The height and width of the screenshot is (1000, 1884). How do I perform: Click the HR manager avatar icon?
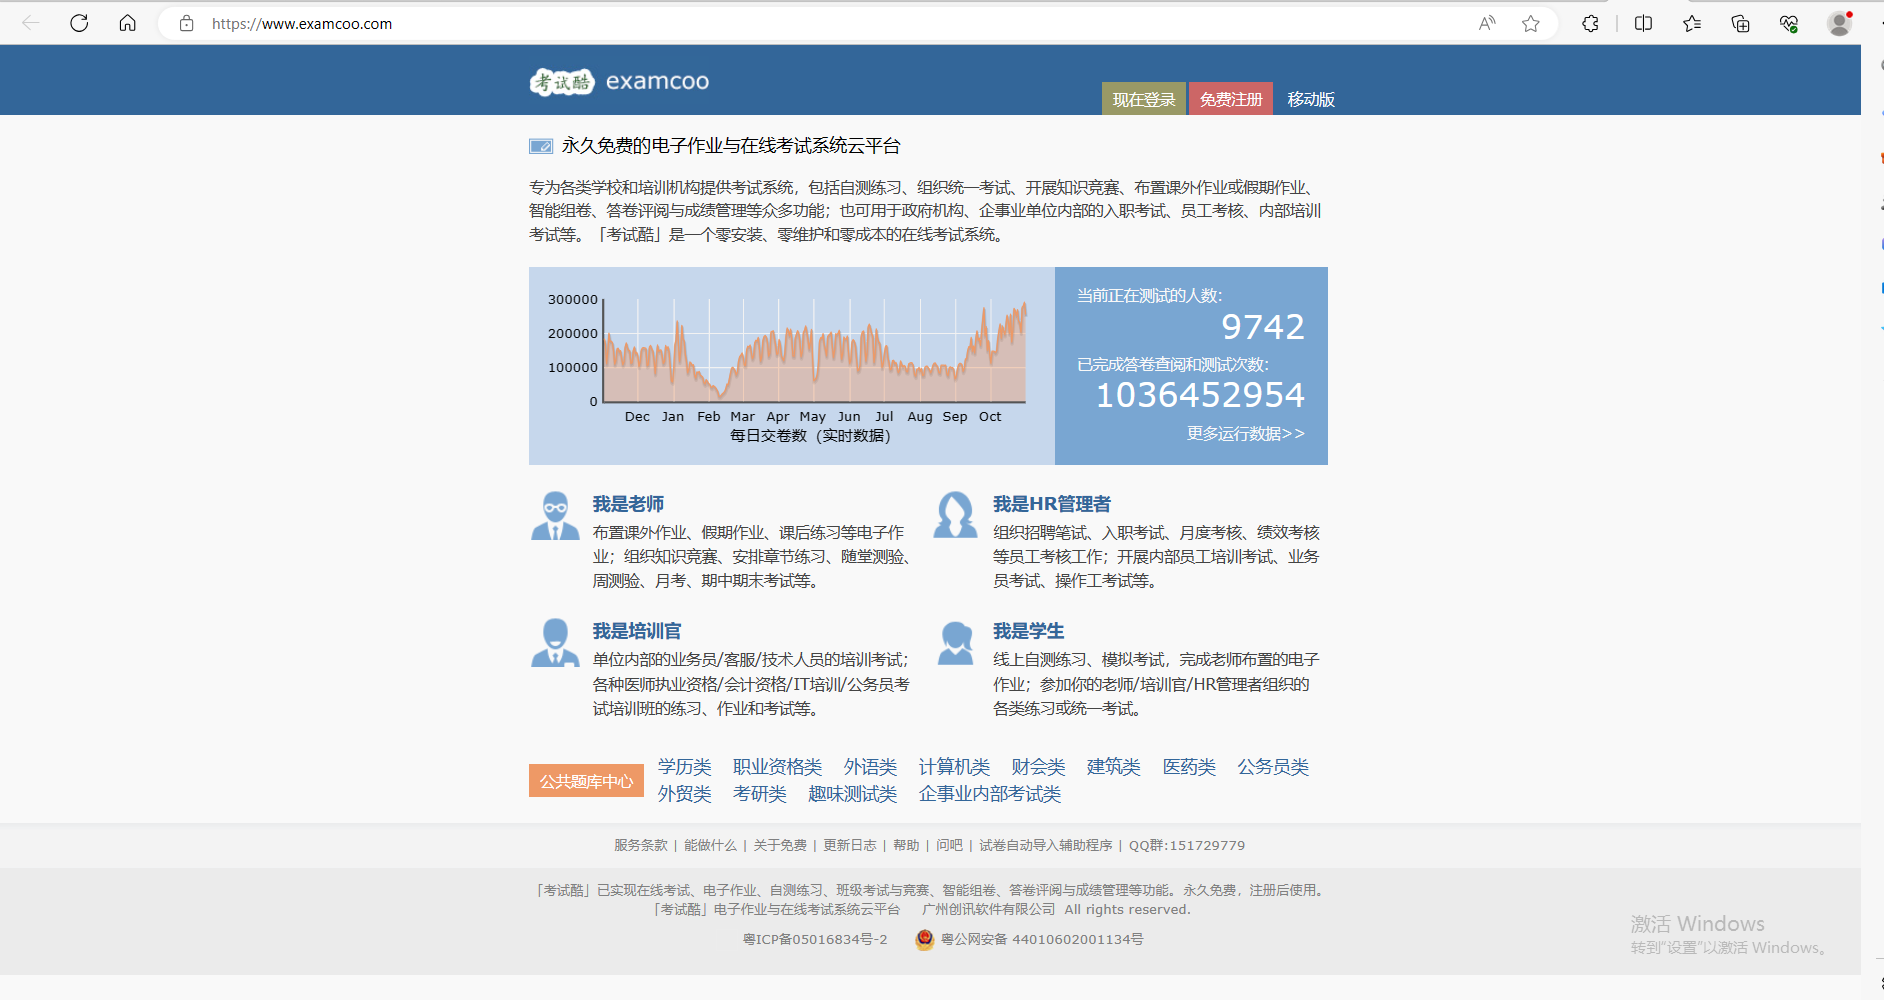point(955,515)
